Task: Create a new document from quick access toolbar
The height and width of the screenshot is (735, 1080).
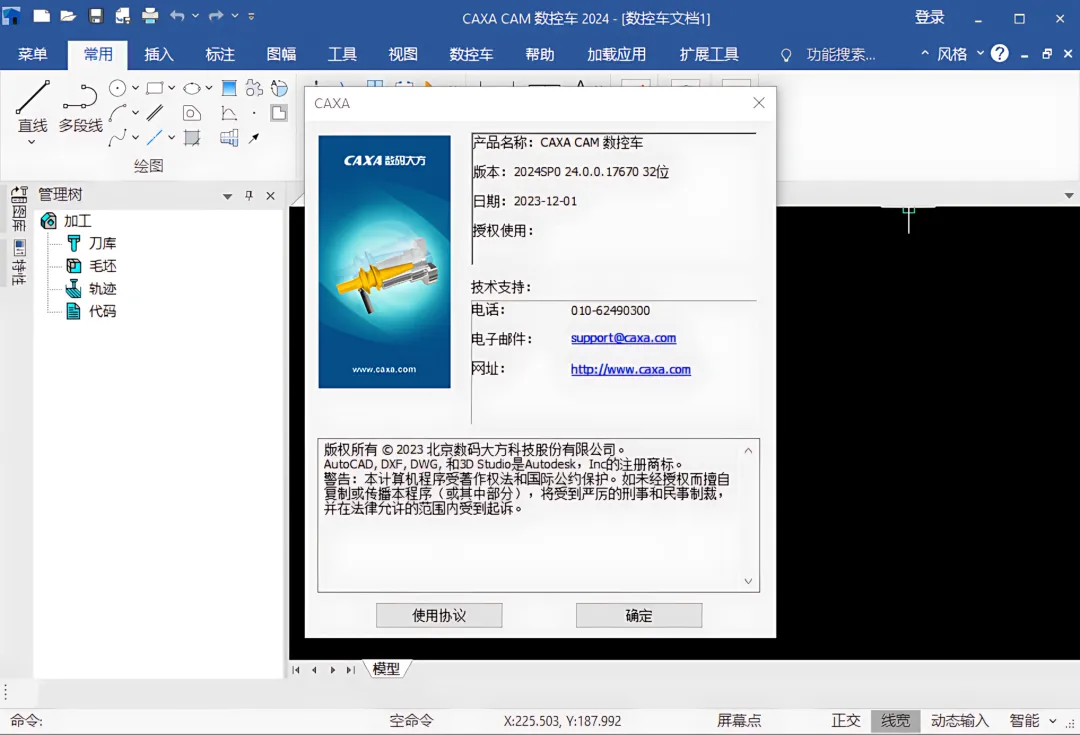Action: tap(41, 16)
